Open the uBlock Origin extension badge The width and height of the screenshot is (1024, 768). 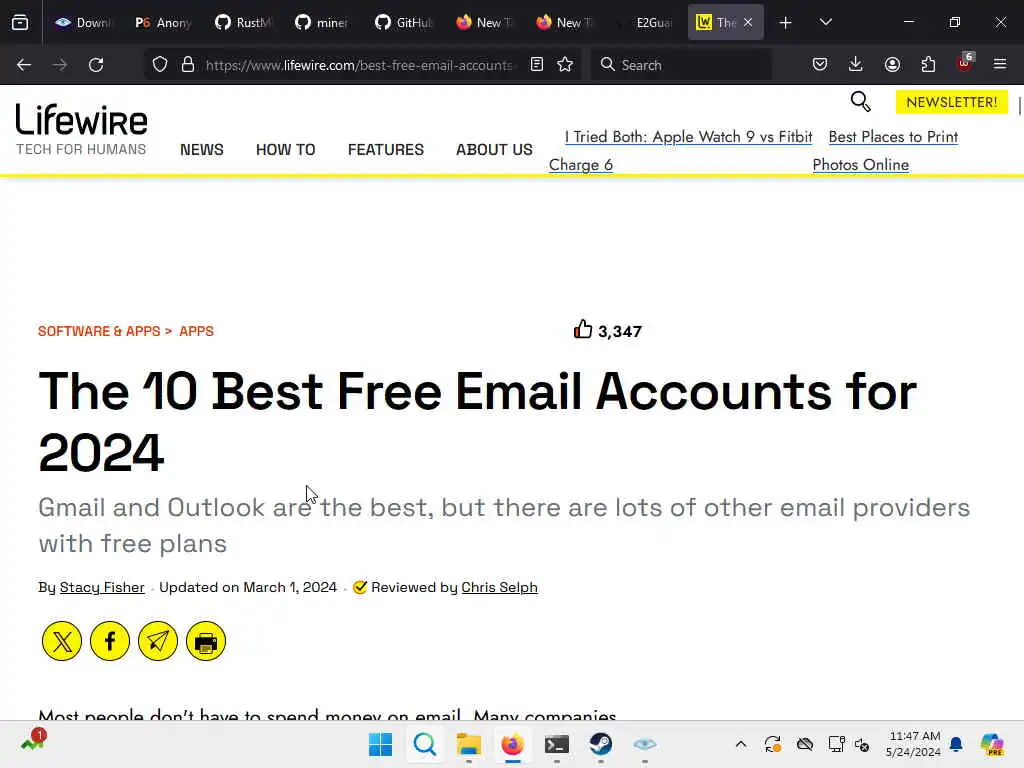coord(965,63)
